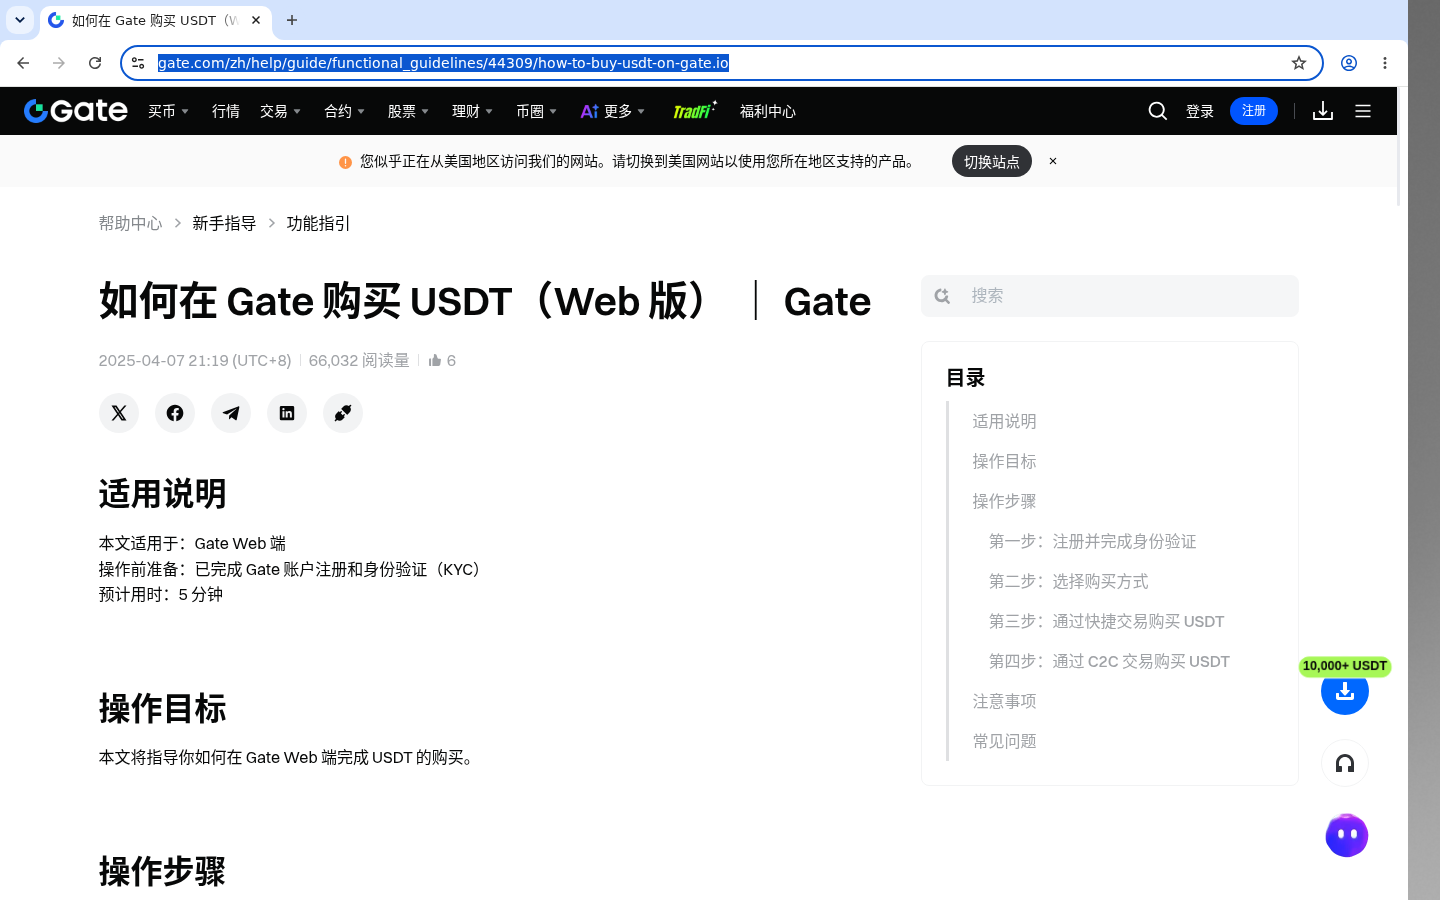Image resolution: width=1440 pixels, height=900 pixels.
Task: Click the 预计用时：5 分钟 line
Action: point(161,594)
